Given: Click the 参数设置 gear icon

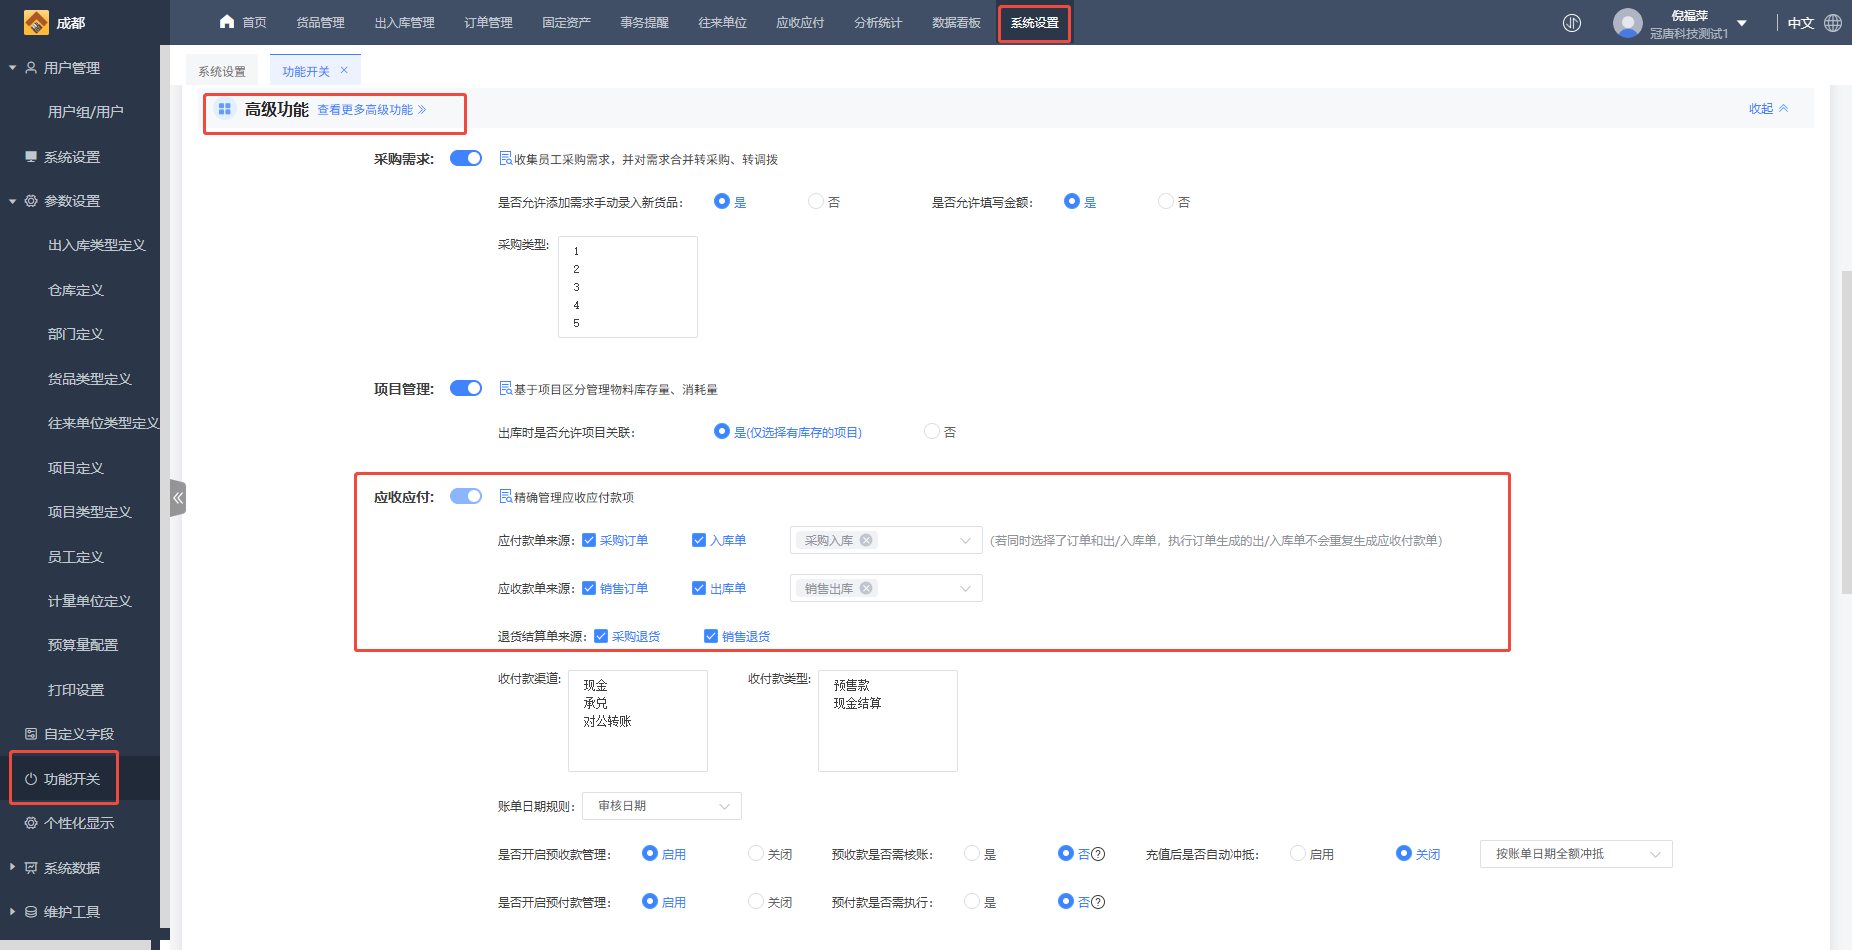Looking at the screenshot, I should (31, 201).
